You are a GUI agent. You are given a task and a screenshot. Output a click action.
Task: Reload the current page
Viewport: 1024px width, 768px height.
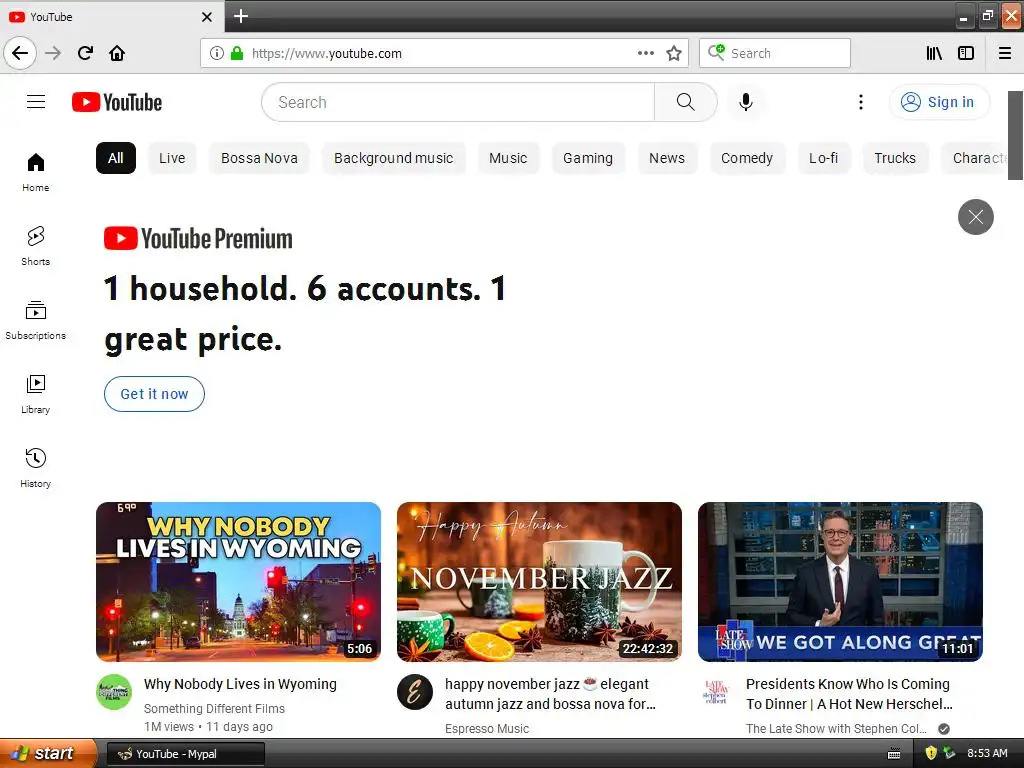(x=85, y=53)
